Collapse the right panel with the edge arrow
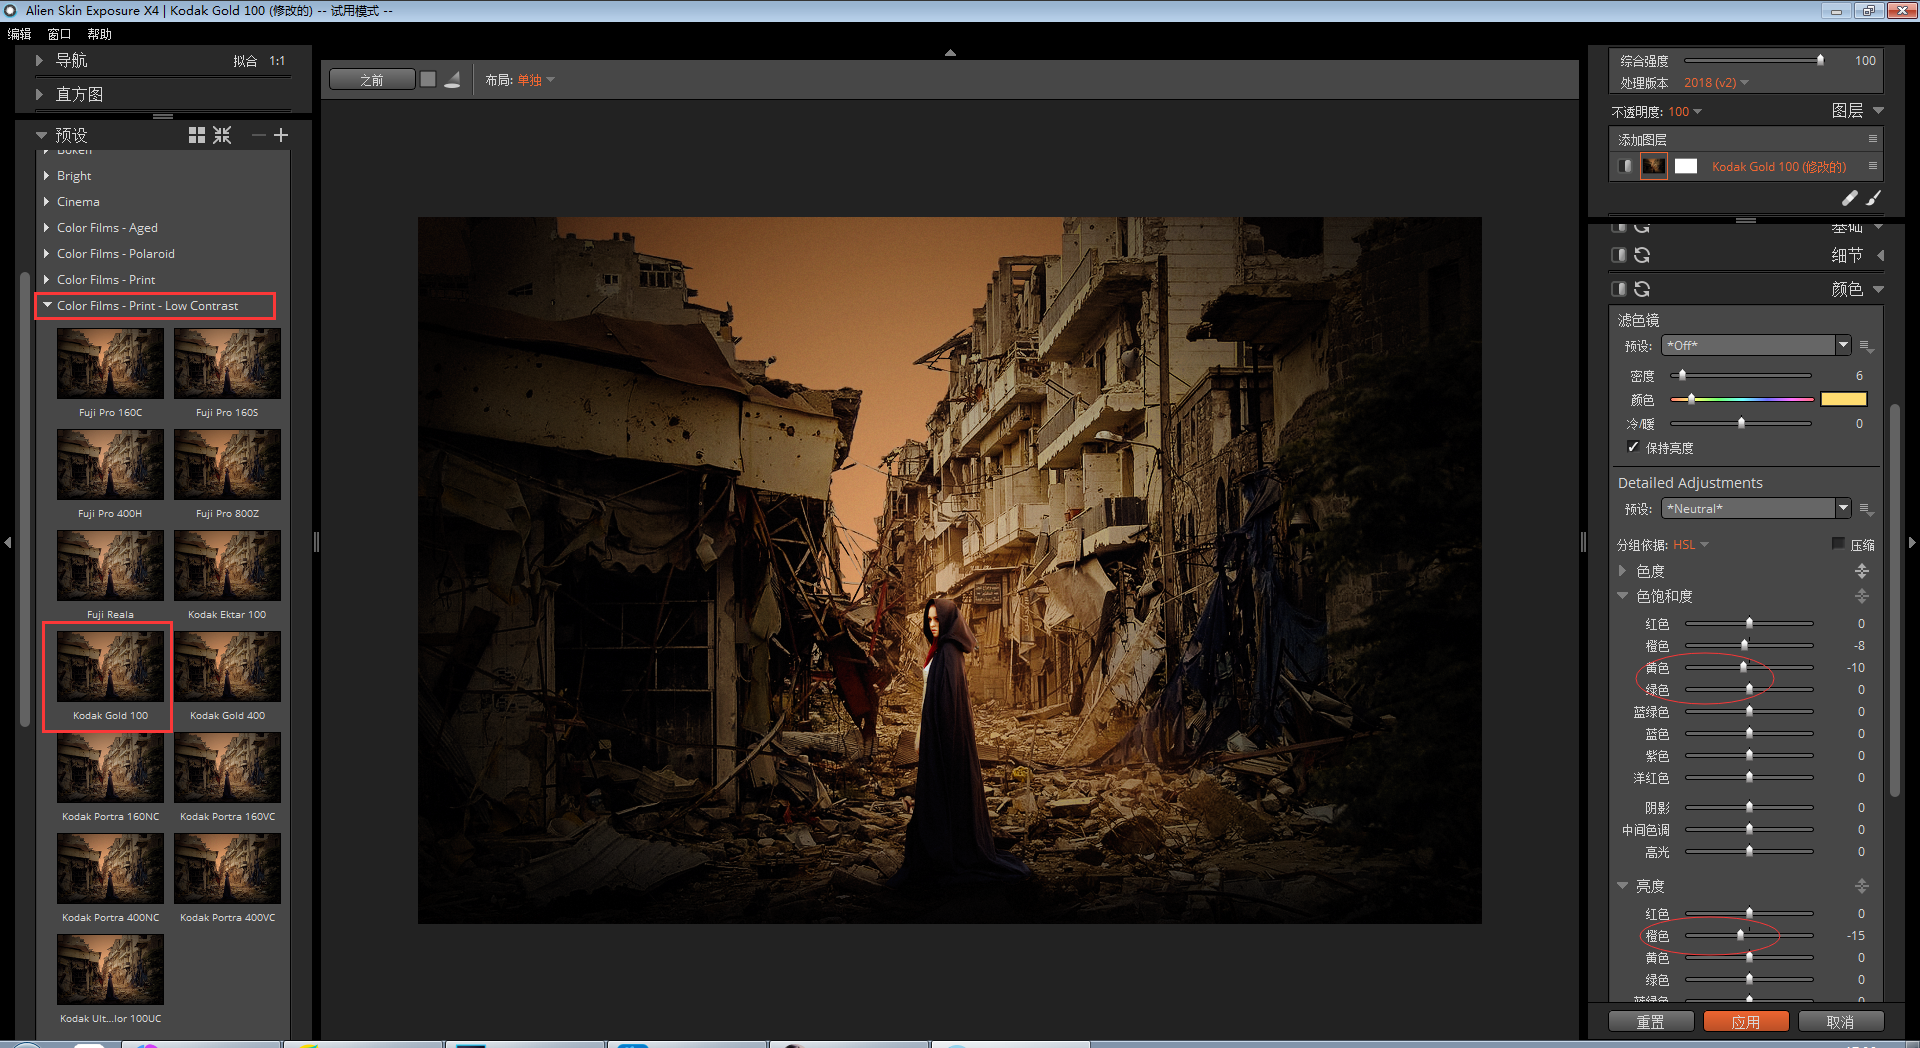Image resolution: width=1920 pixels, height=1048 pixels. pyautogui.click(x=1912, y=543)
